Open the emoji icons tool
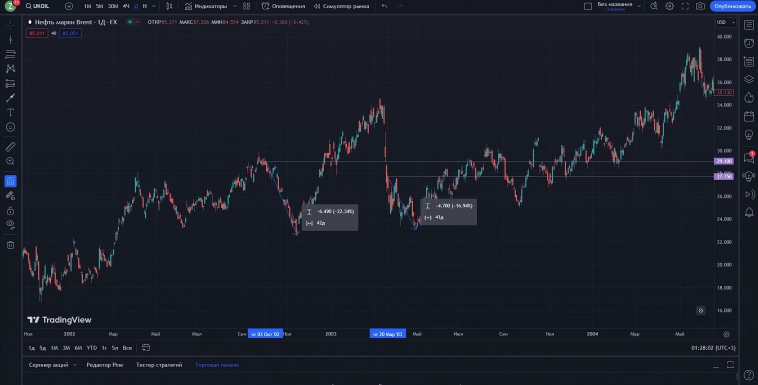 click(x=10, y=127)
